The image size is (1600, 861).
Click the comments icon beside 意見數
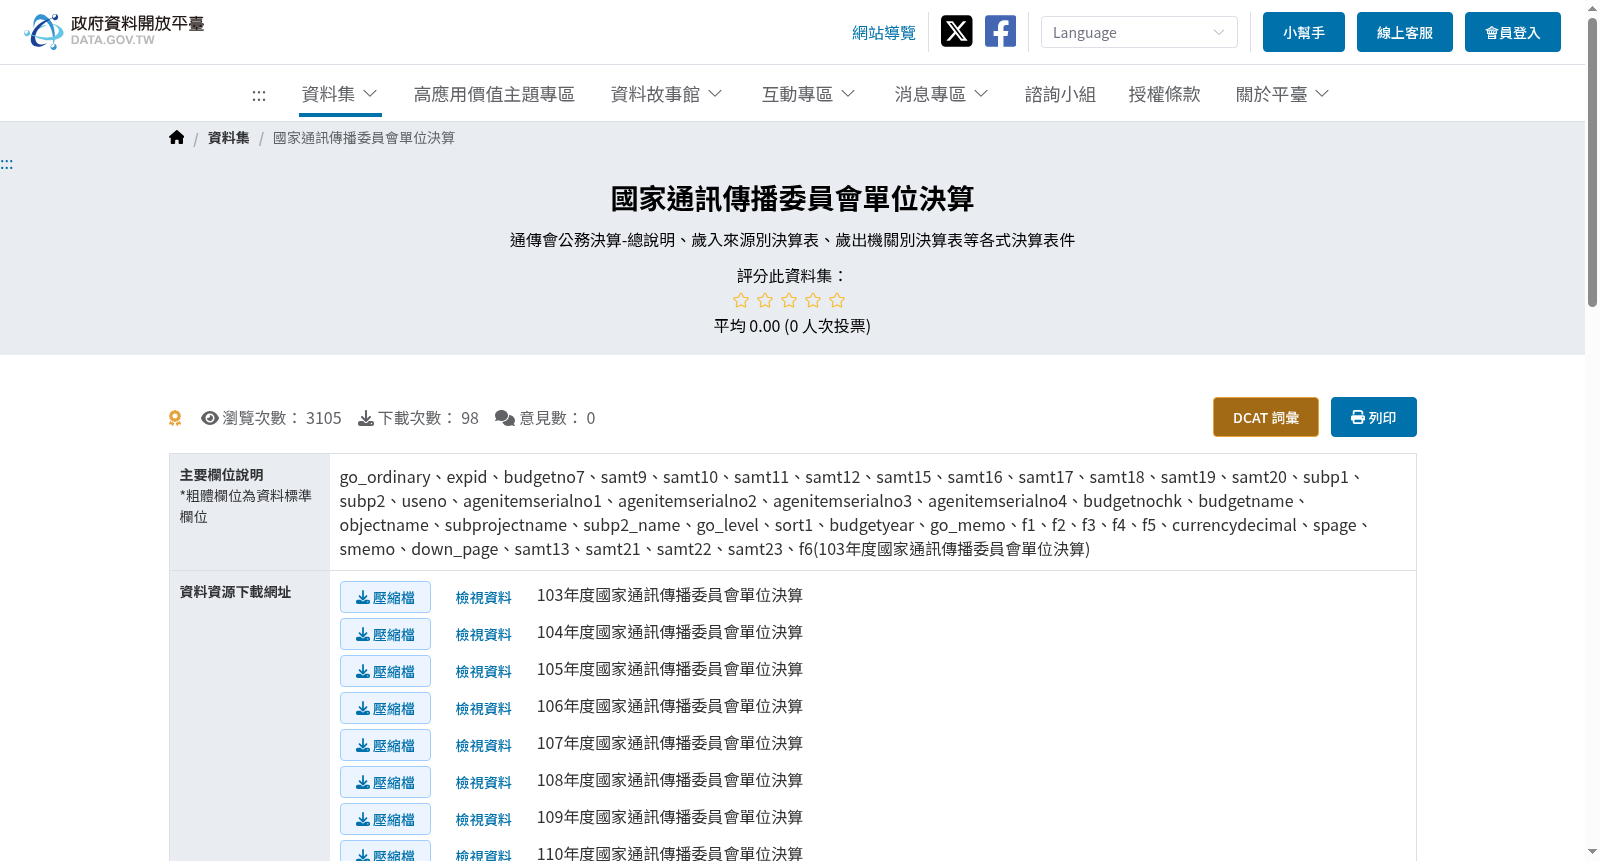point(505,418)
